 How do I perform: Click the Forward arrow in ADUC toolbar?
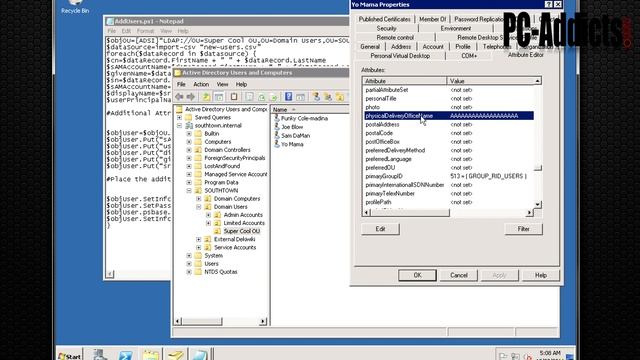(x=191, y=97)
